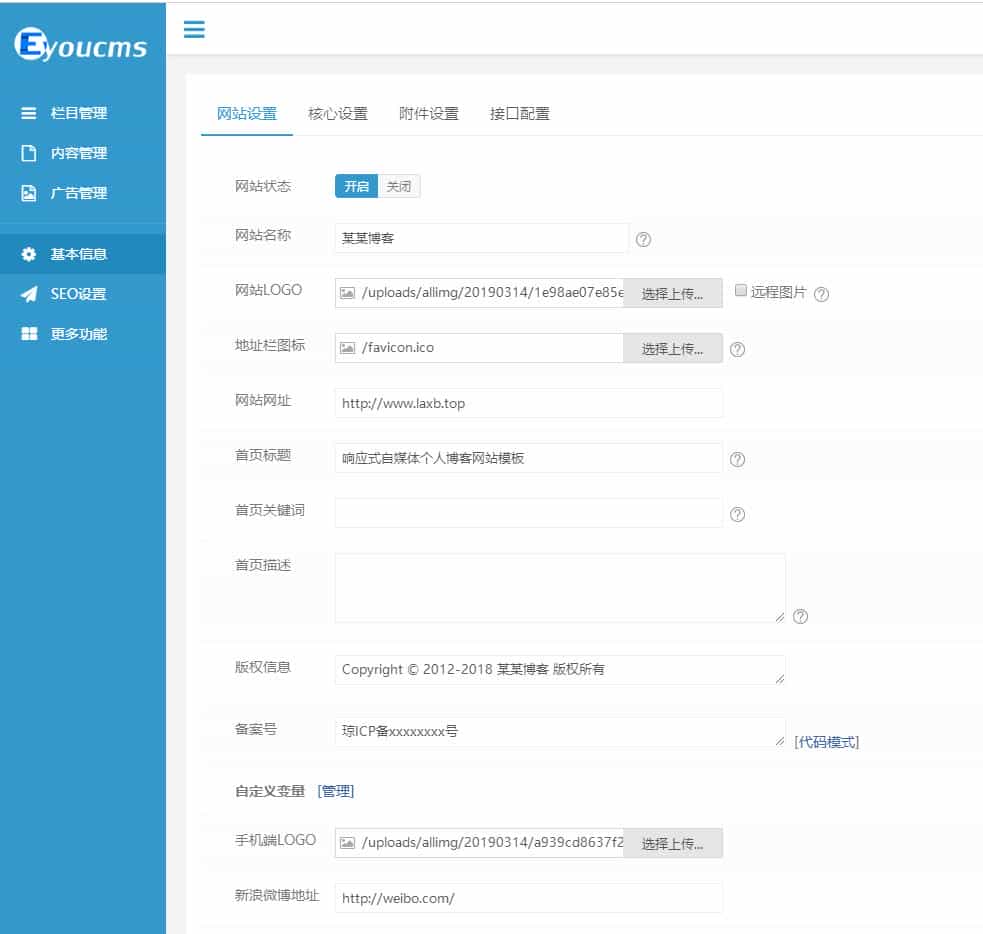Screen dimensions: 983x934
Task: Click 选择上传 for 地址栏图标
Action: (x=673, y=349)
